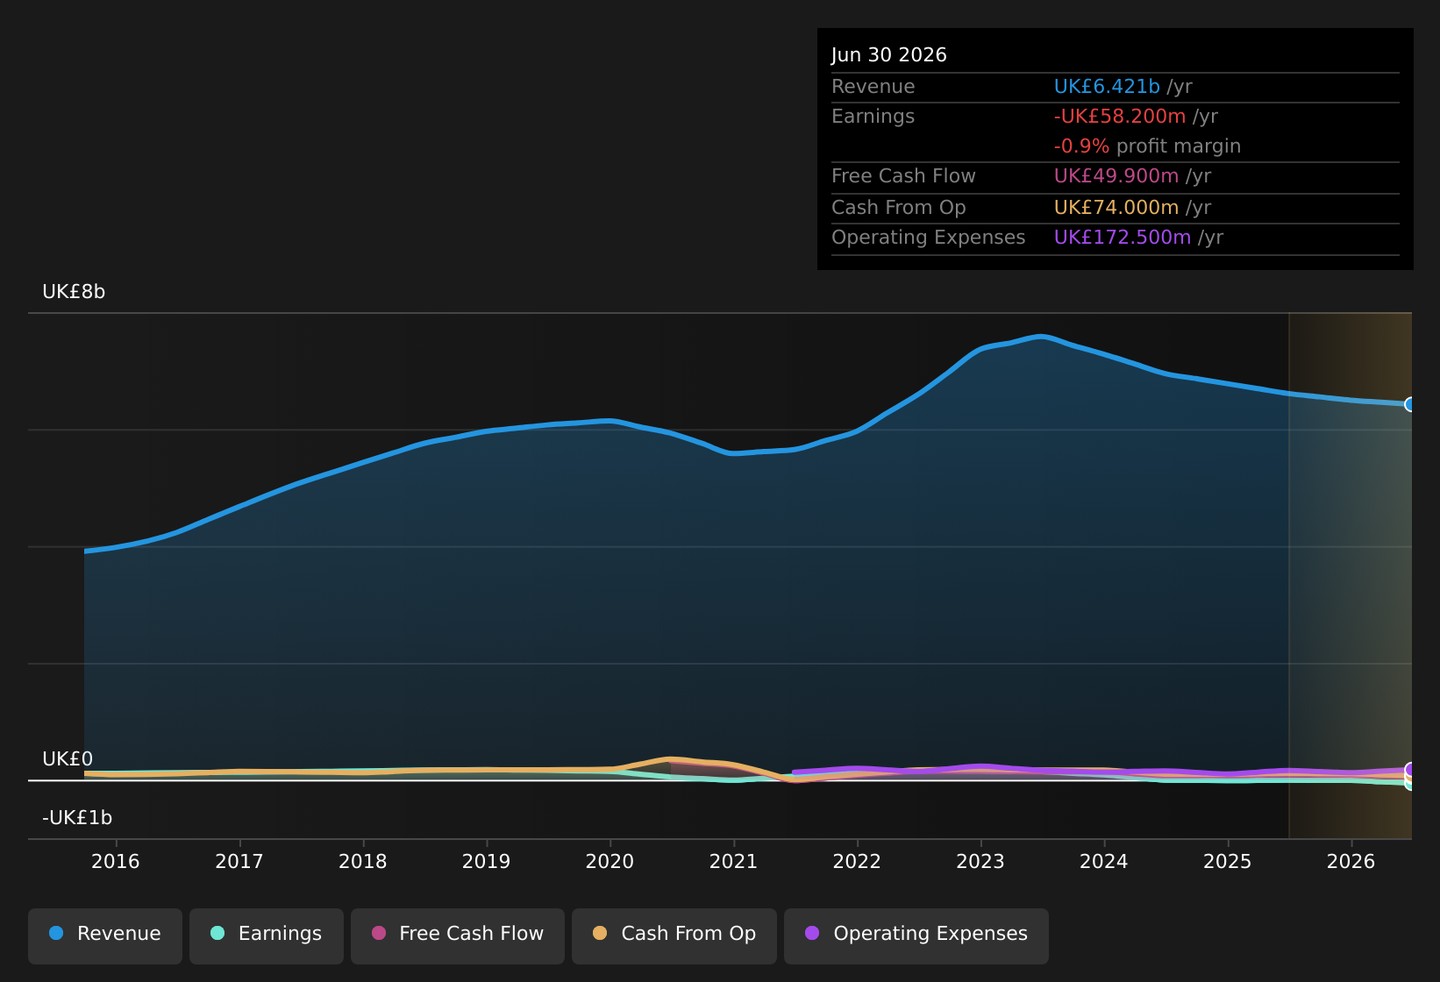
Task: Click the 2016 x-axis year label
Action: pos(116,862)
